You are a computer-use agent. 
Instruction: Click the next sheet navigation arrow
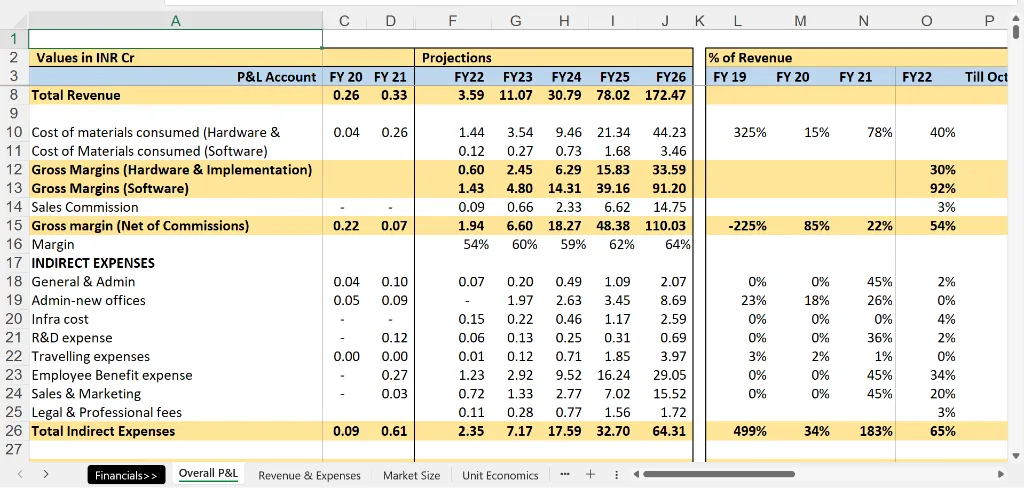pos(45,475)
